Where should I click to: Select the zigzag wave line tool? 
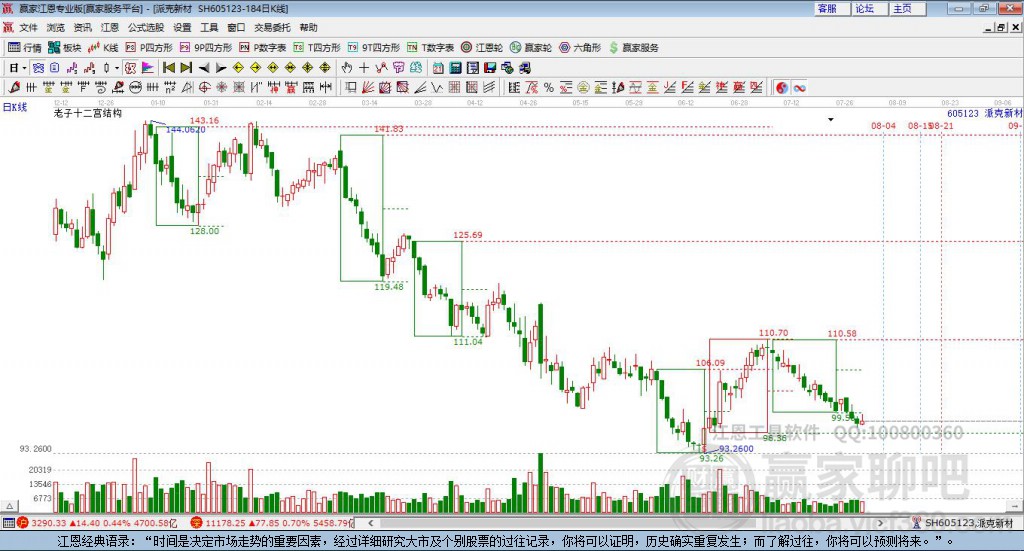coord(438,87)
